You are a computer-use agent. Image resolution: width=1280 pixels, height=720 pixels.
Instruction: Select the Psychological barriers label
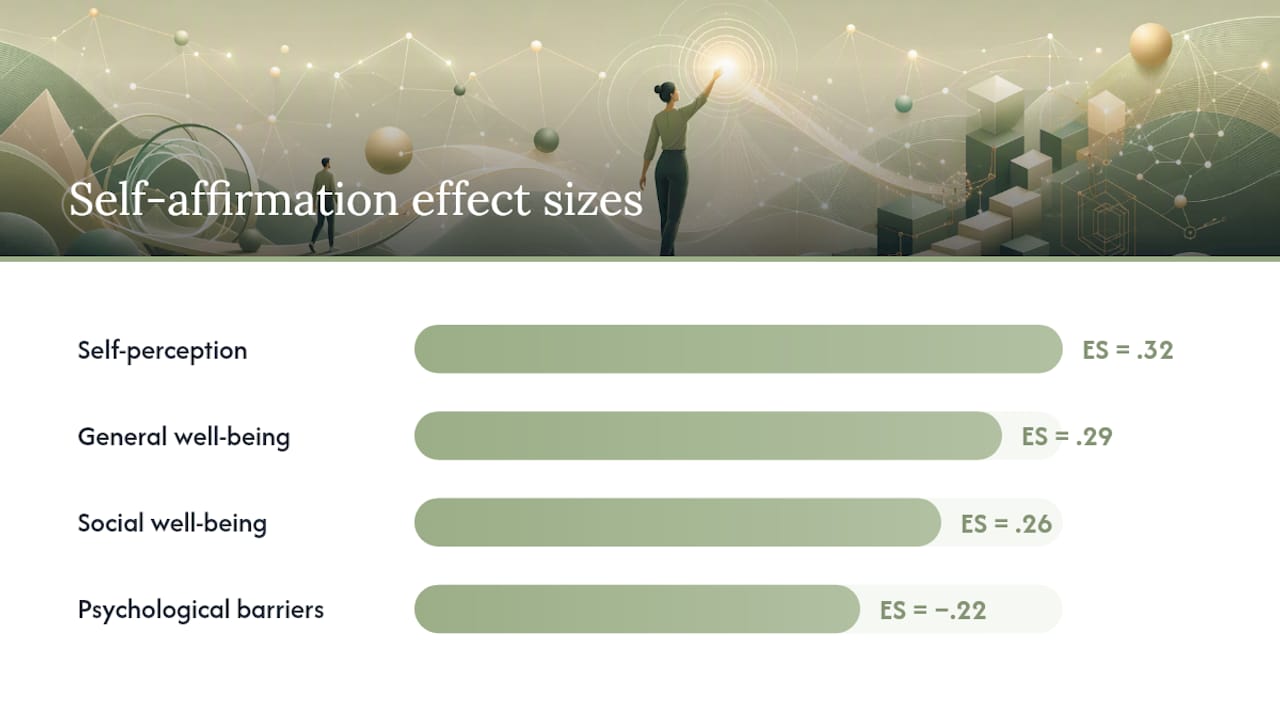pos(201,610)
